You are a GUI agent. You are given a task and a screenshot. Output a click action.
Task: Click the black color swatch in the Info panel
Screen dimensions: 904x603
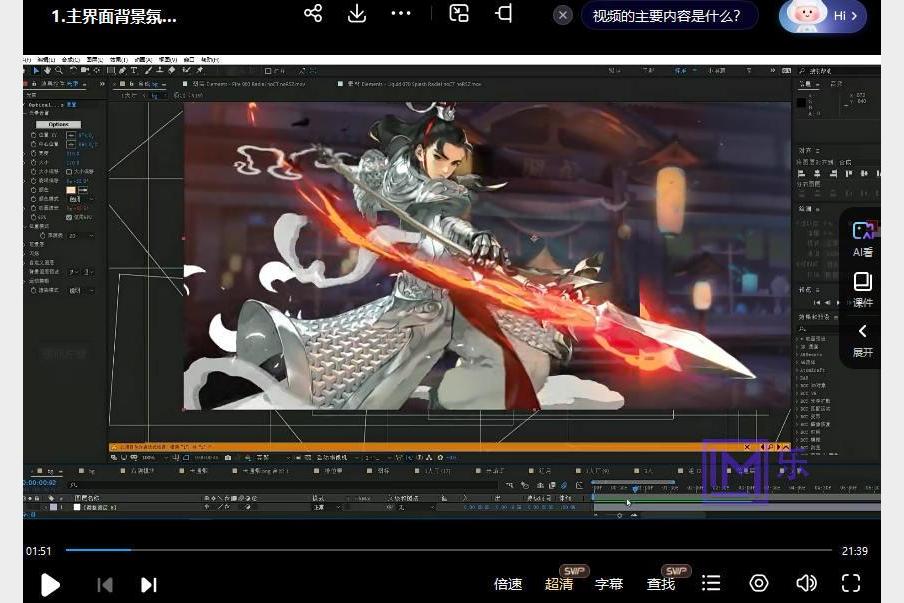coord(801,103)
